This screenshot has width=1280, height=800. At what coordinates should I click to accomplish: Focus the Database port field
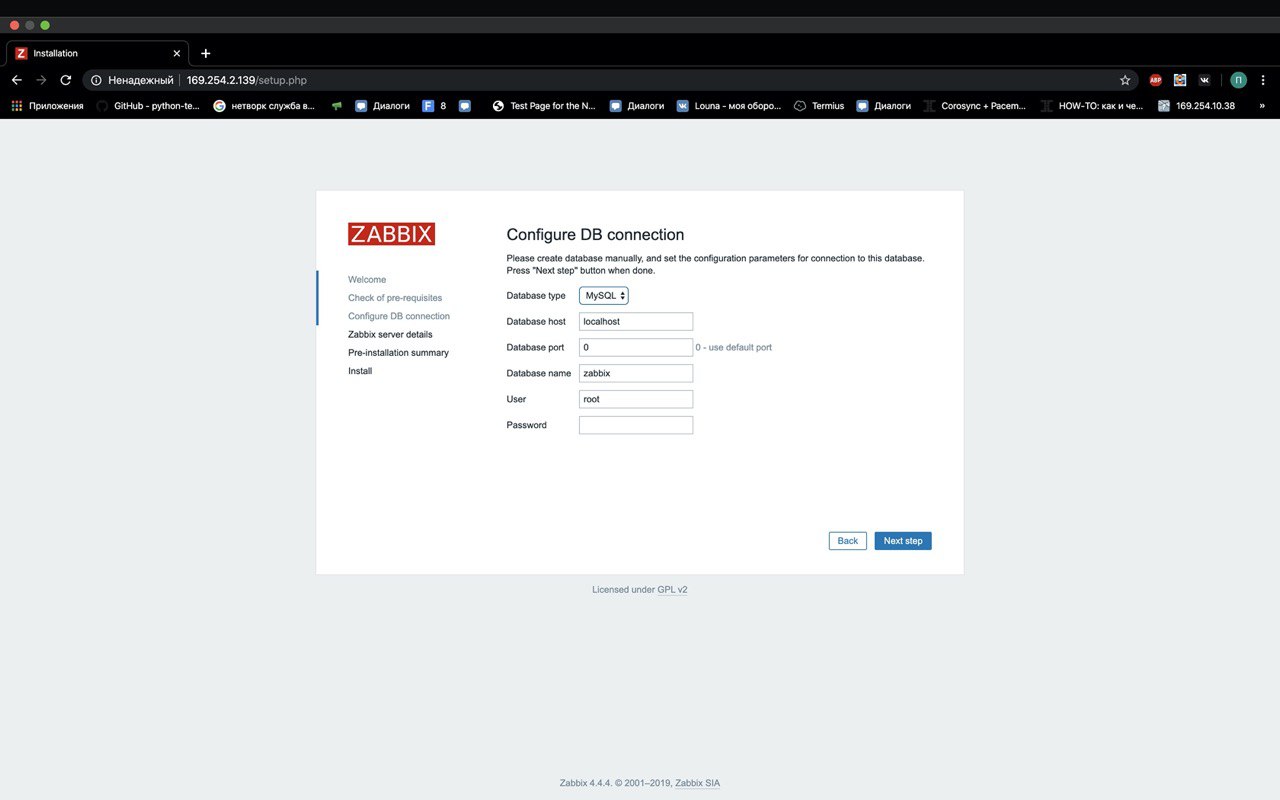coord(636,347)
